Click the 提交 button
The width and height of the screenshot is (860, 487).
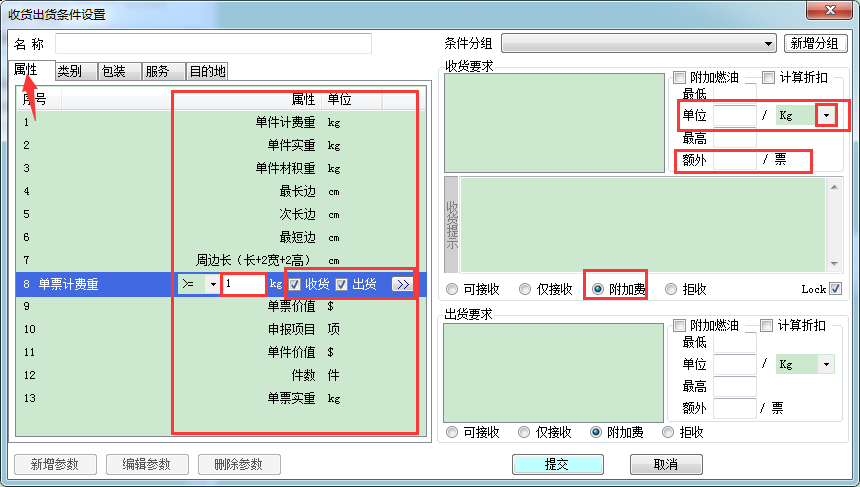point(556,464)
